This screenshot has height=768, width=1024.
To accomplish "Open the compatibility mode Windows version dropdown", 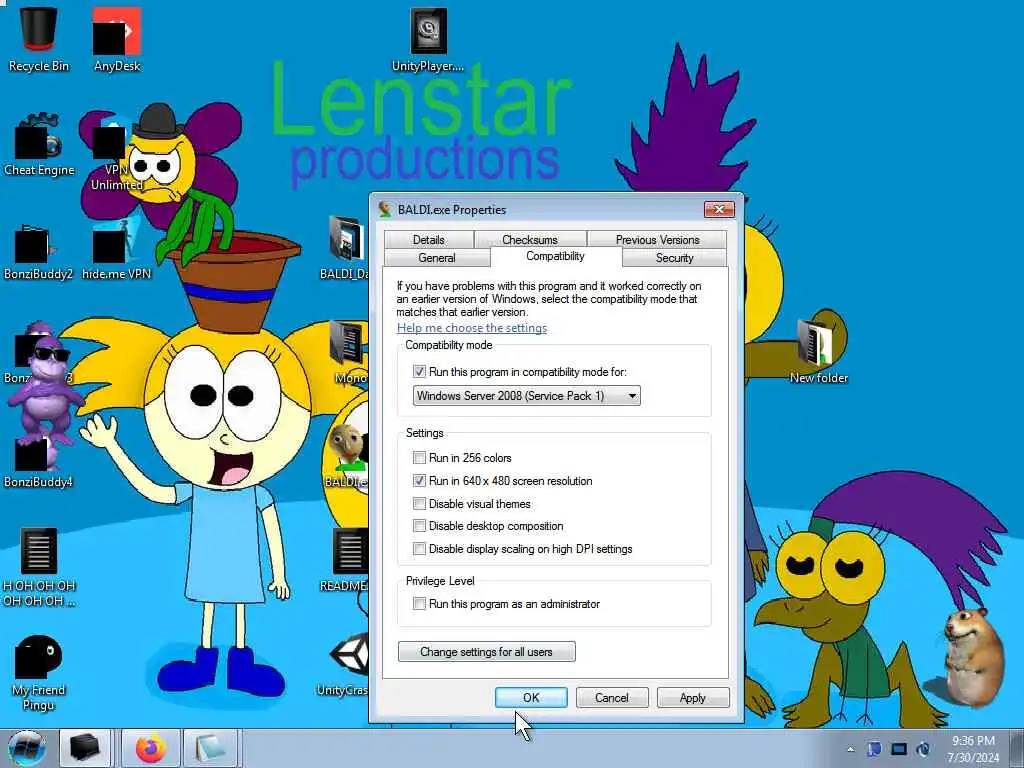I will point(526,396).
